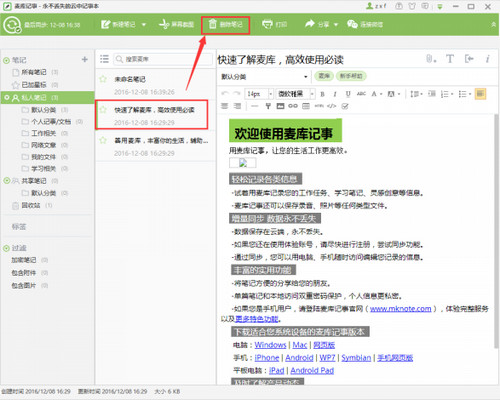Open the 未命名笔记 note
The width and height of the screenshot is (500, 400).
(155, 85)
